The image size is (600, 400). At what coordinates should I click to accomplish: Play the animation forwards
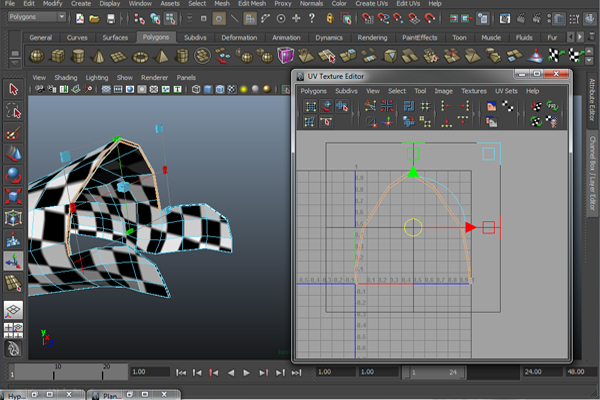(246, 372)
